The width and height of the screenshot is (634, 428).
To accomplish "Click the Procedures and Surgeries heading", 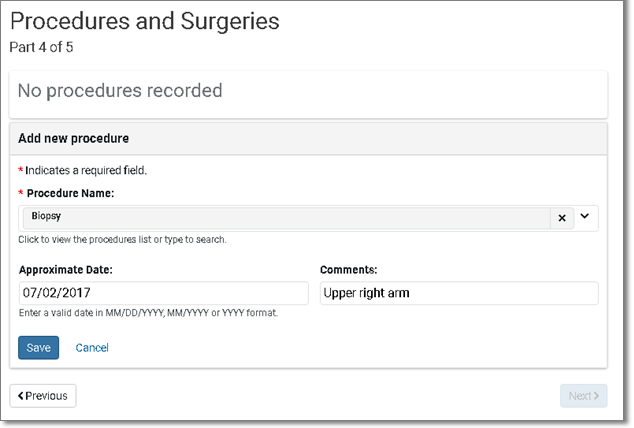I will point(145,21).
